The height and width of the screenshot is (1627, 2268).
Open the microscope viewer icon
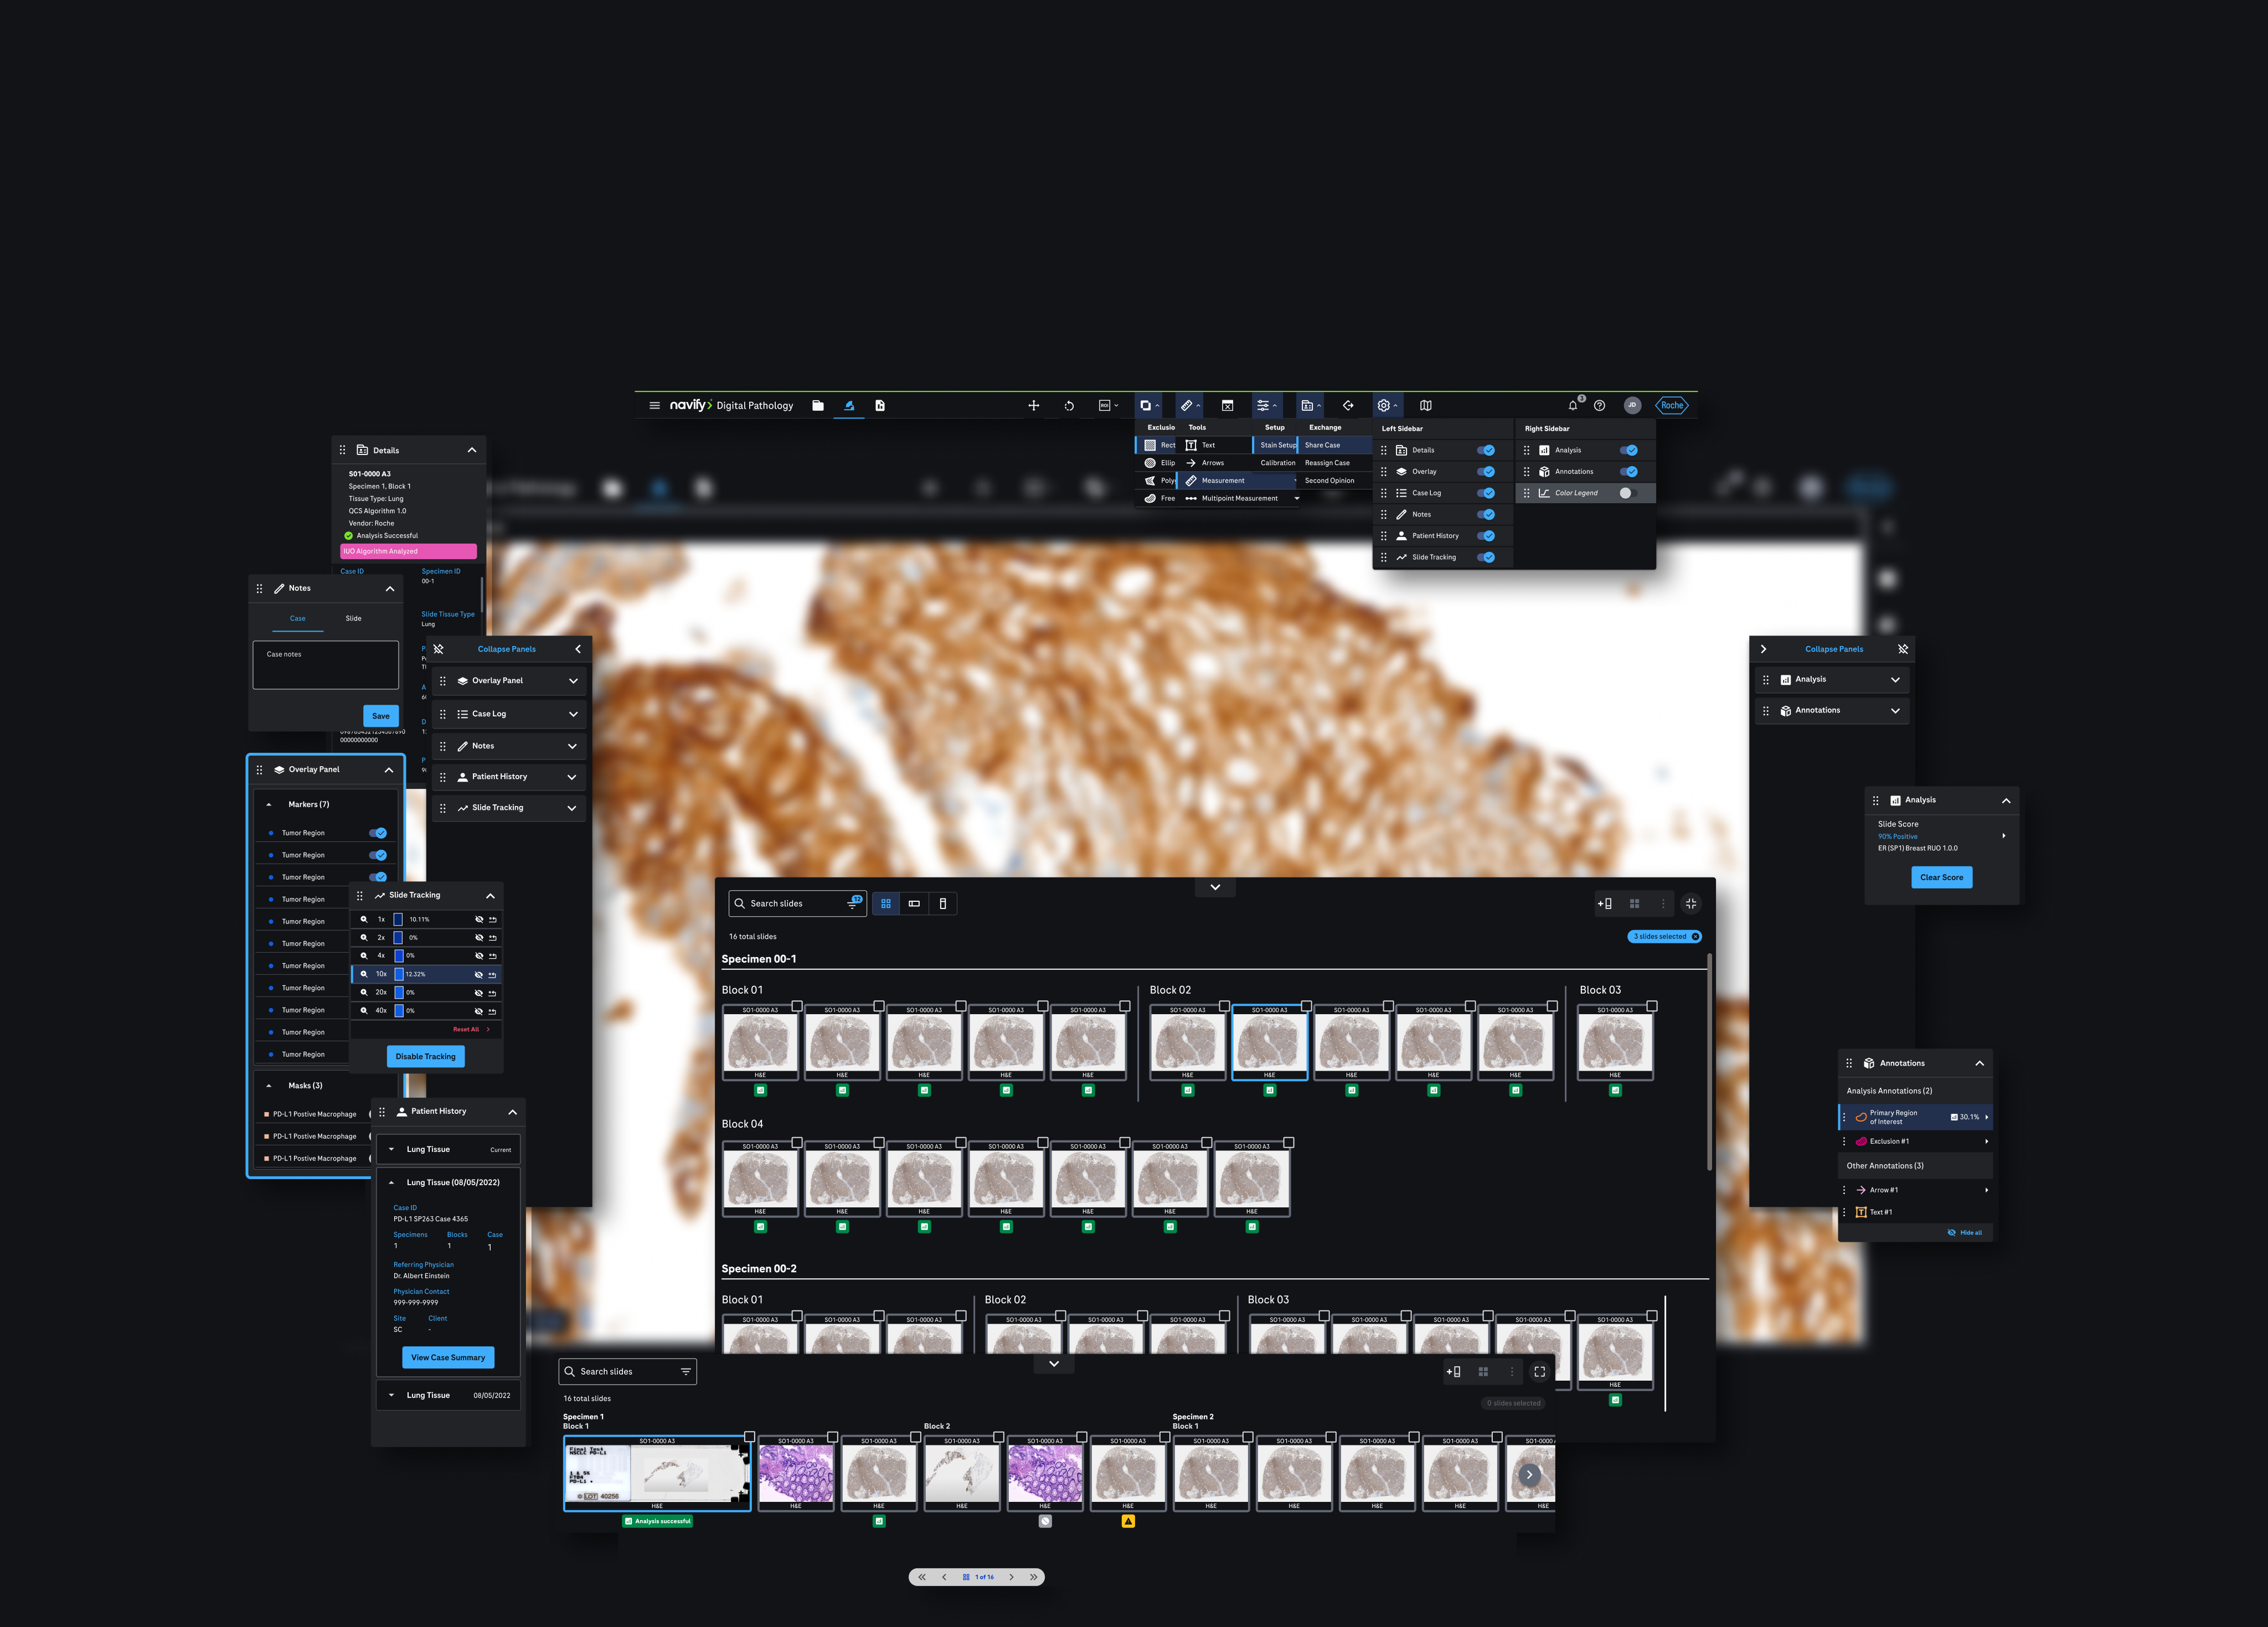pos(848,406)
